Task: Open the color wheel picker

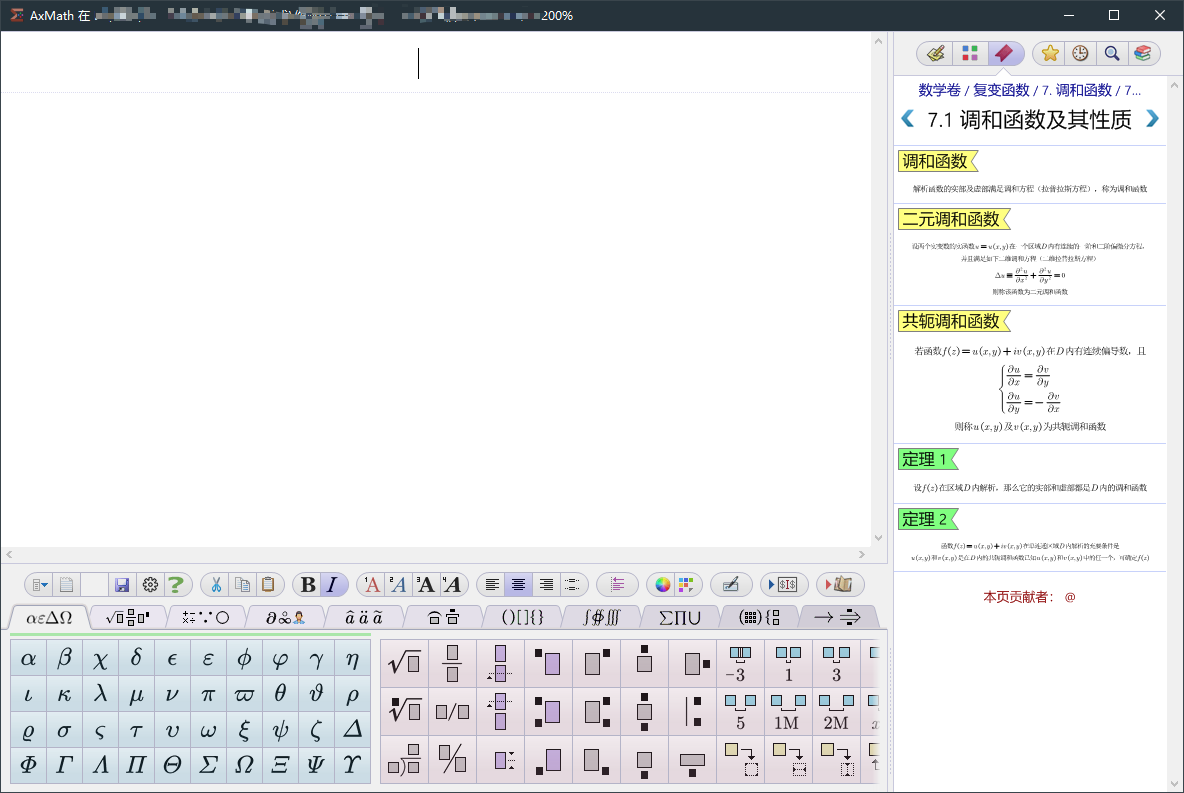Action: point(663,586)
